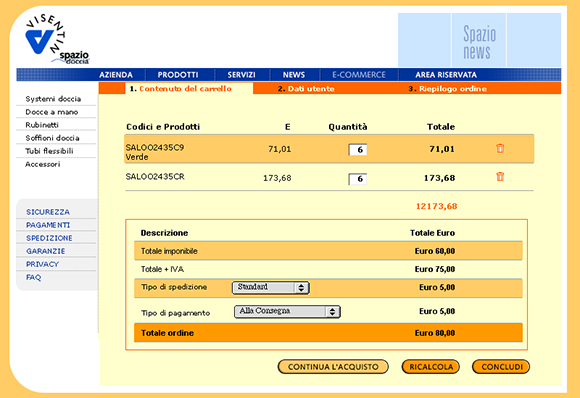Click the Quantità column header
The width and height of the screenshot is (580, 398).
[x=348, y=127]
